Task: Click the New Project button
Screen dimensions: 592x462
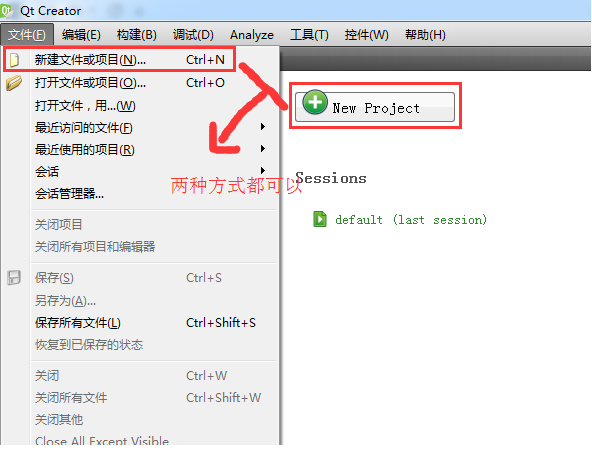Action: point(375,107)
